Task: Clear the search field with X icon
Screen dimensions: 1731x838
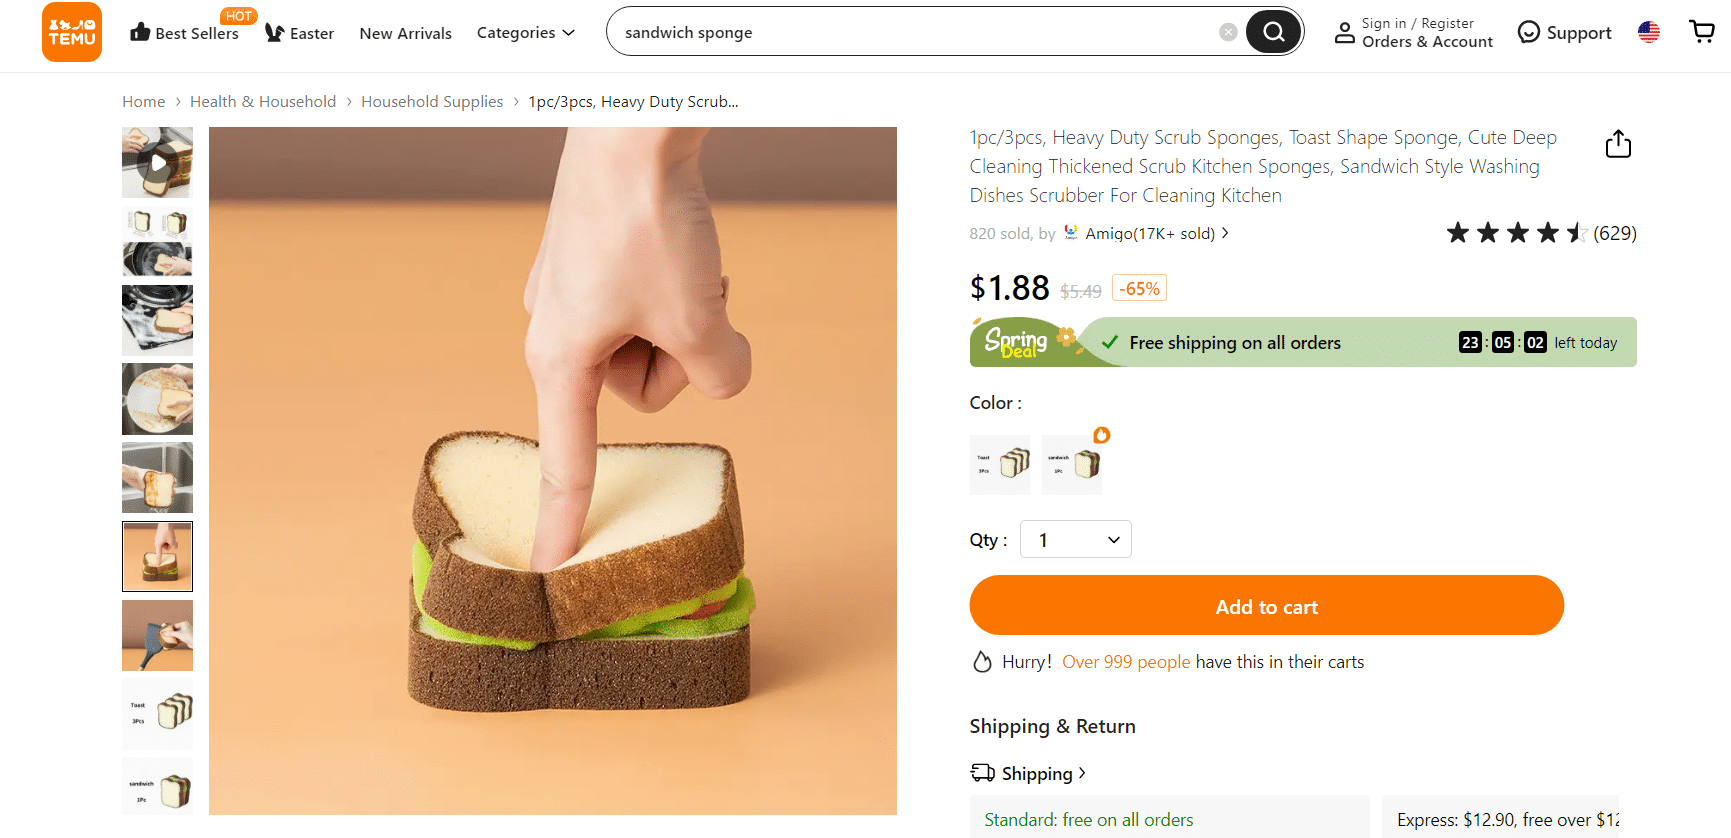Action: (x=1228, y=32)
